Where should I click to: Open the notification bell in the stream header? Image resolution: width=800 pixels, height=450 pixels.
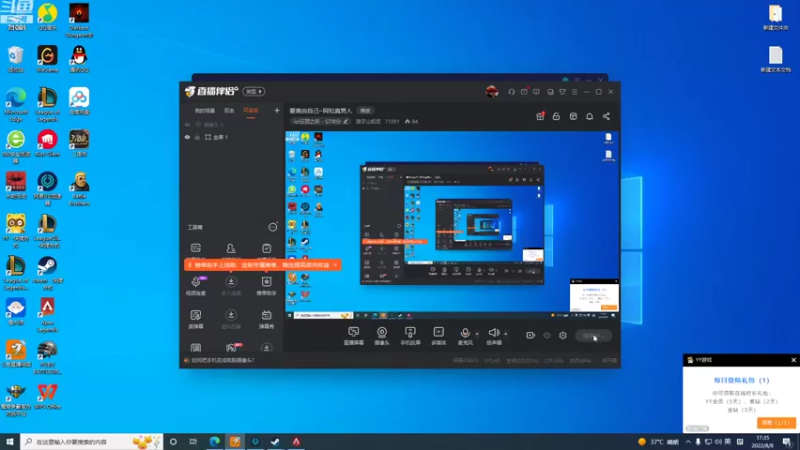click(589, 116)
